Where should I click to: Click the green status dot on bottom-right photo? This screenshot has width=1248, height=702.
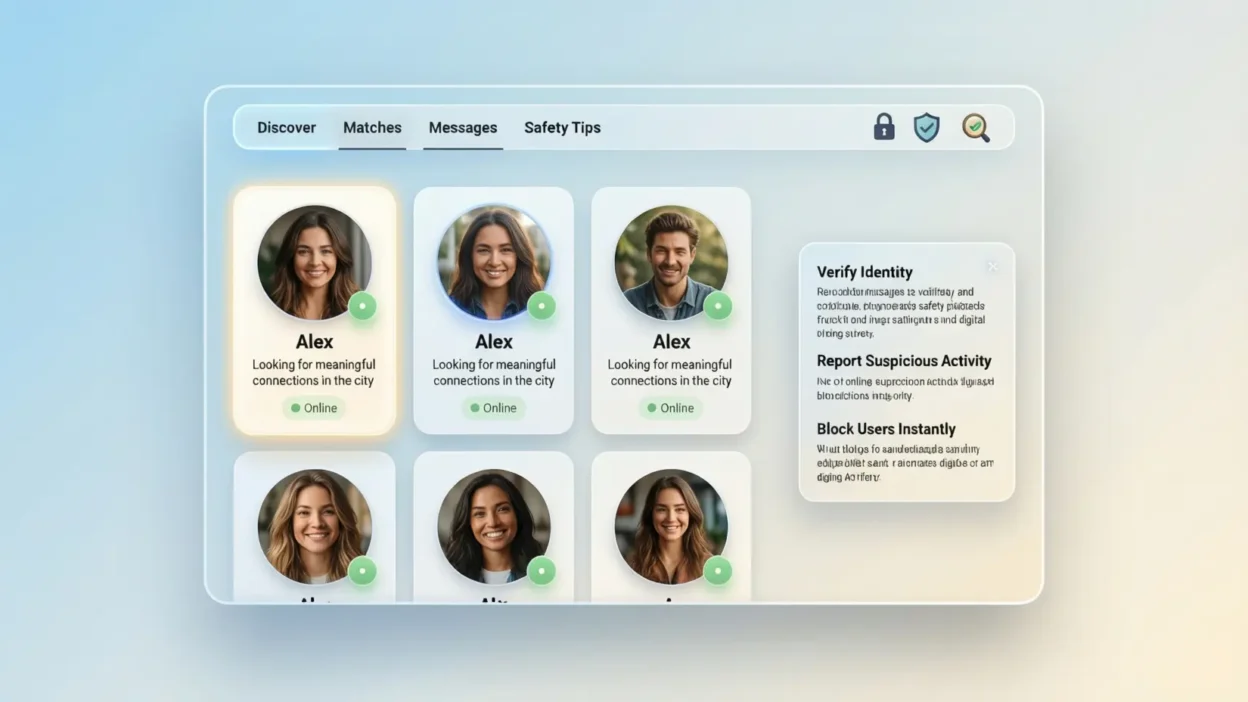(x=718, y=571)
